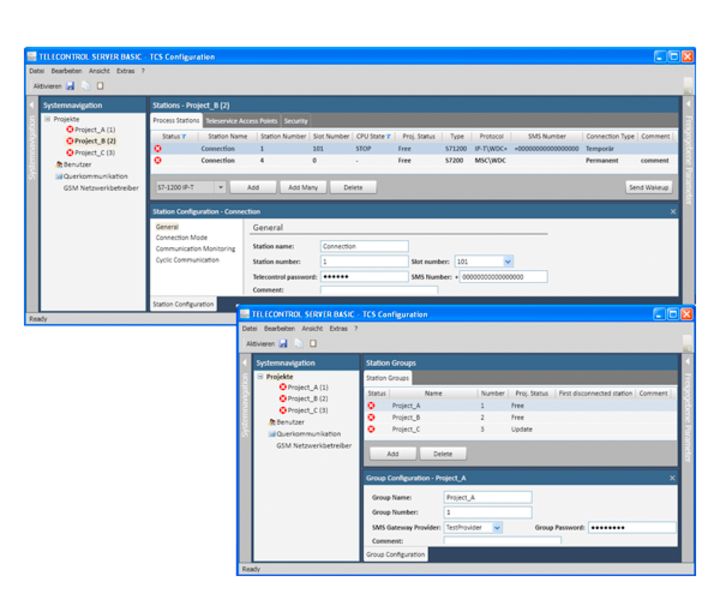Screen dimensions: 720x600
Task: Select Communication Monitoring configuration item
Action: [195, 249]
